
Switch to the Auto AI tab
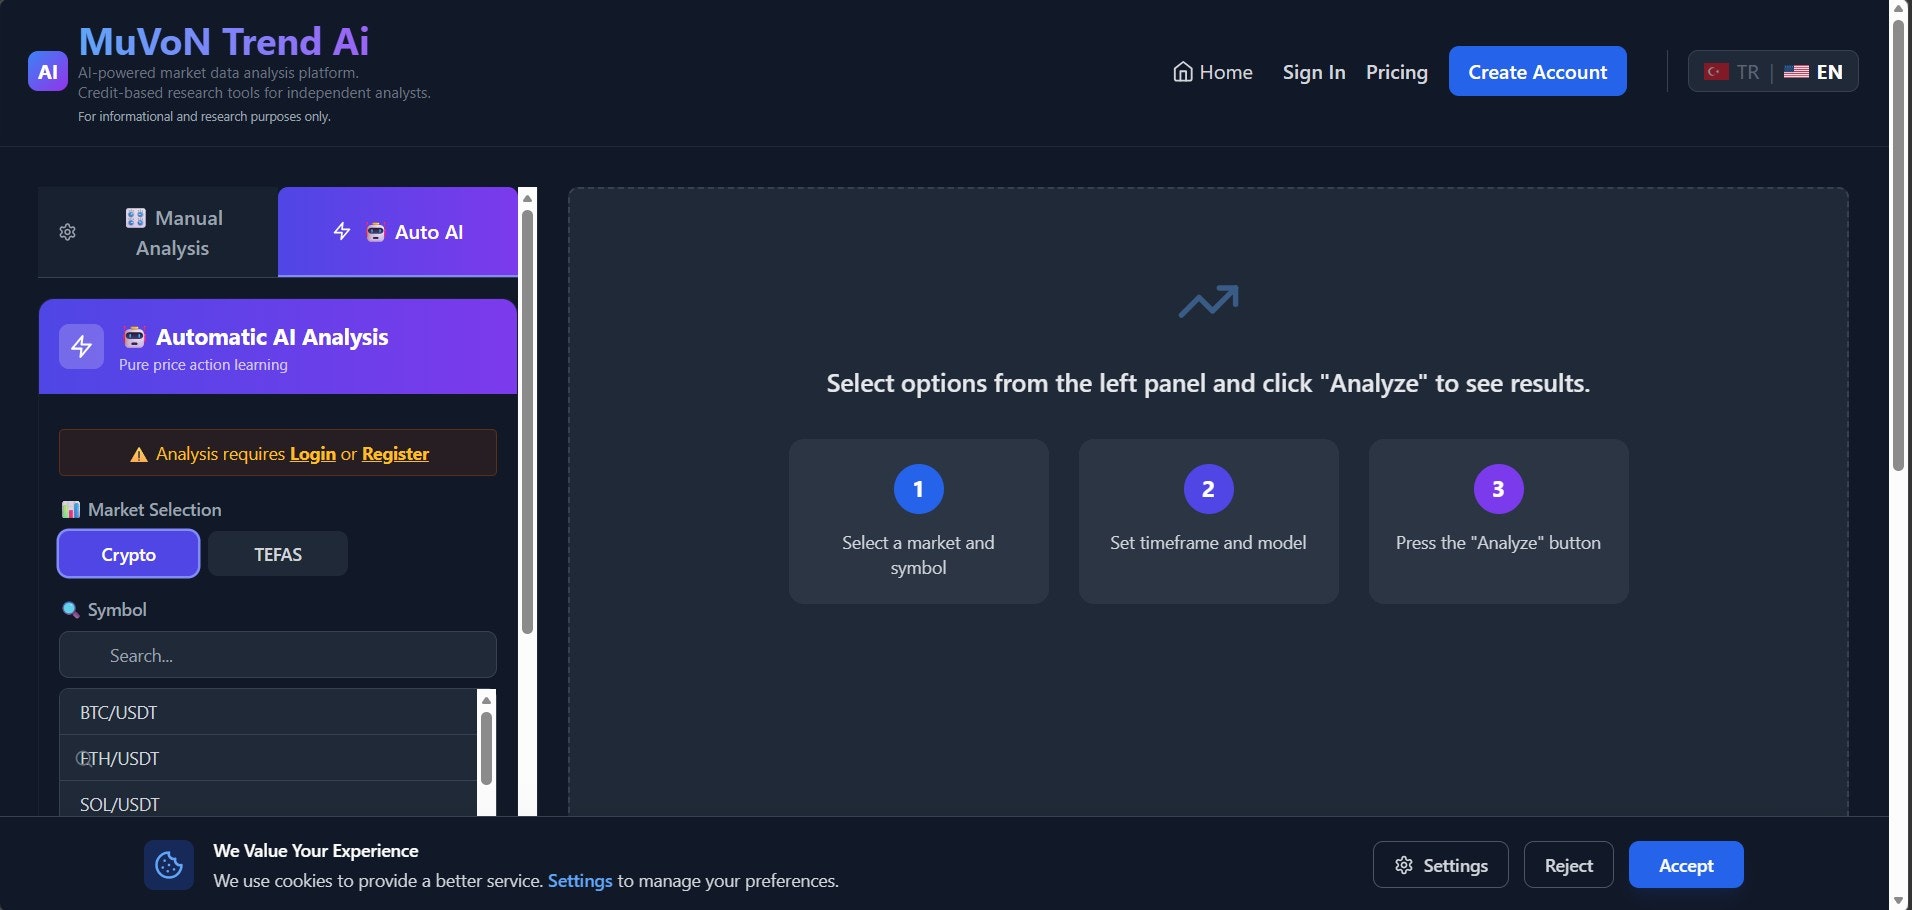tap(398, 232)
